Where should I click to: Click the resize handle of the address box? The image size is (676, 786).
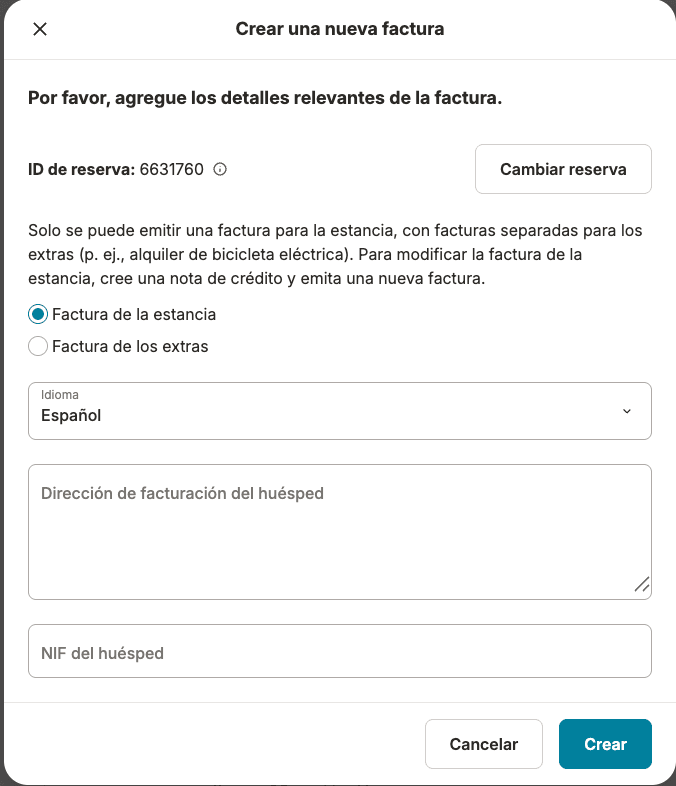click(641, 585)
